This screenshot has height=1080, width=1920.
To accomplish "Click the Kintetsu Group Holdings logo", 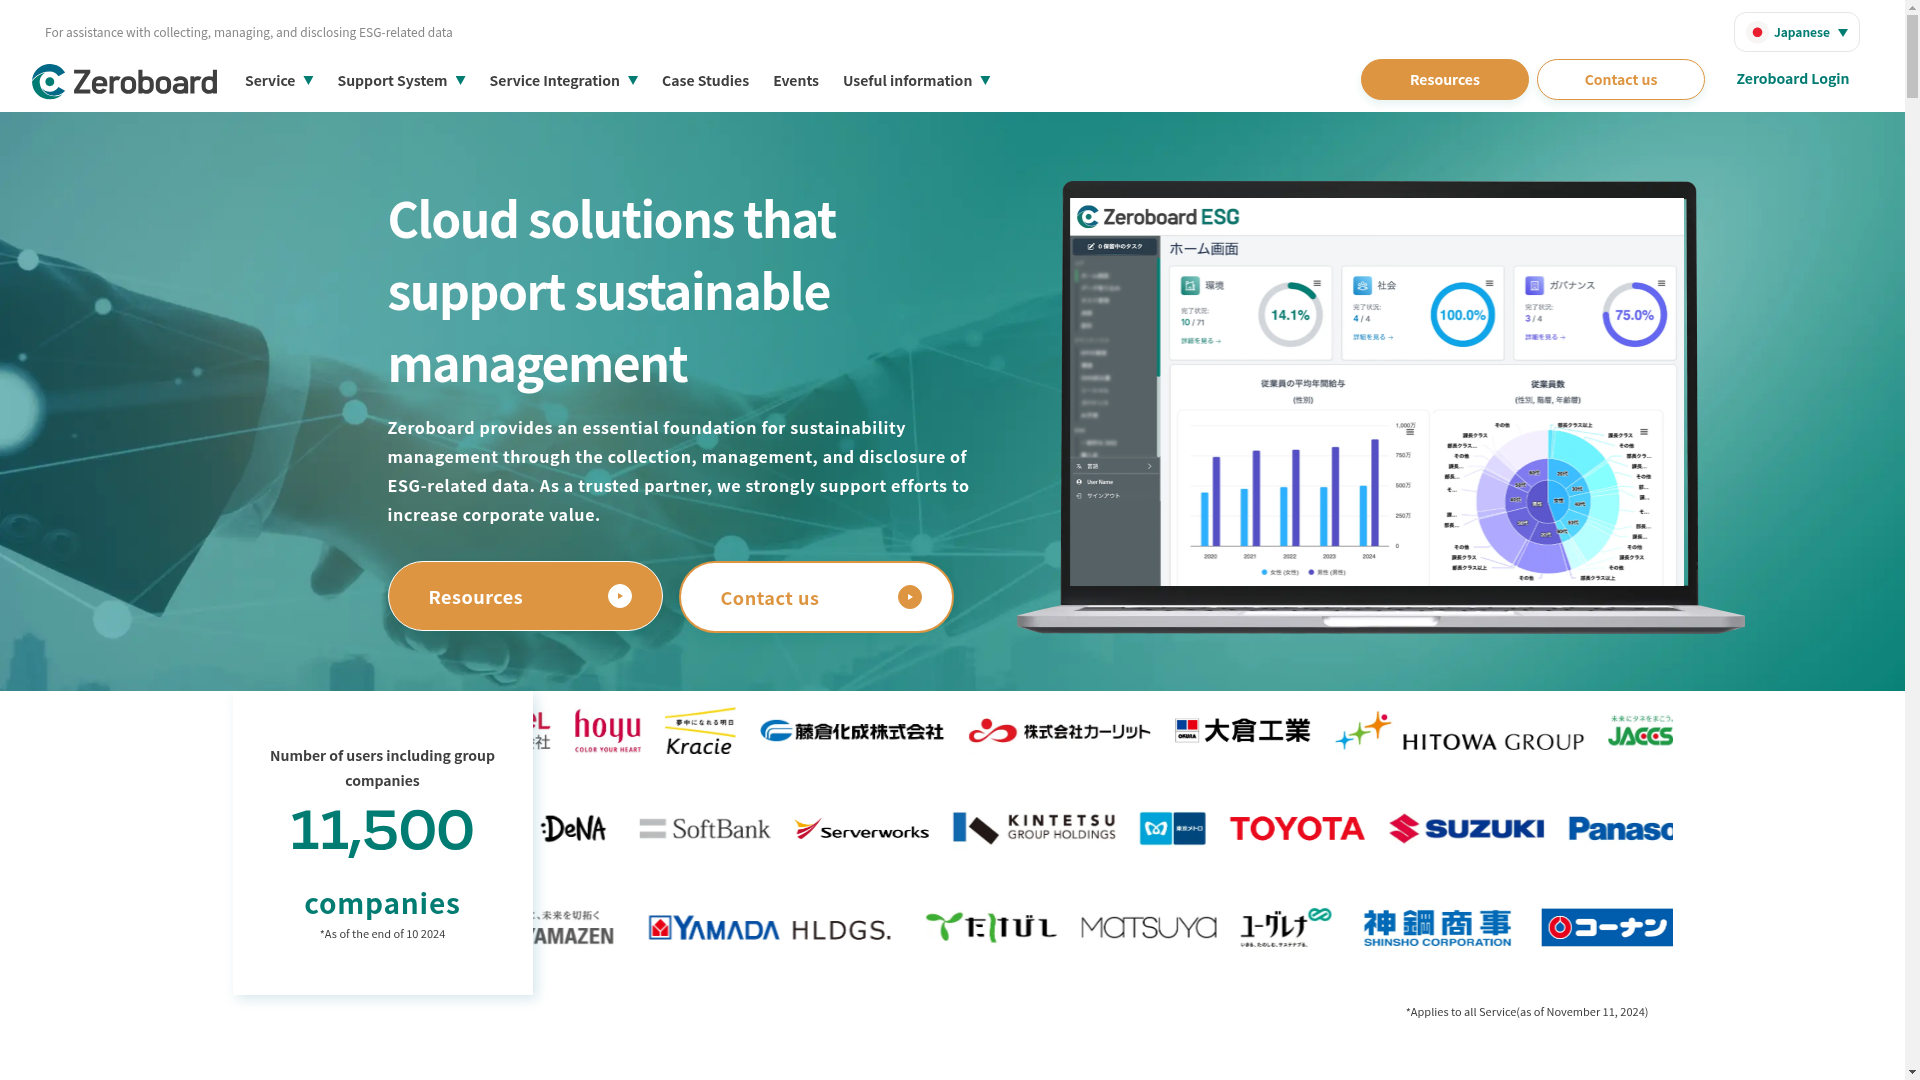I will (1034, 828).
